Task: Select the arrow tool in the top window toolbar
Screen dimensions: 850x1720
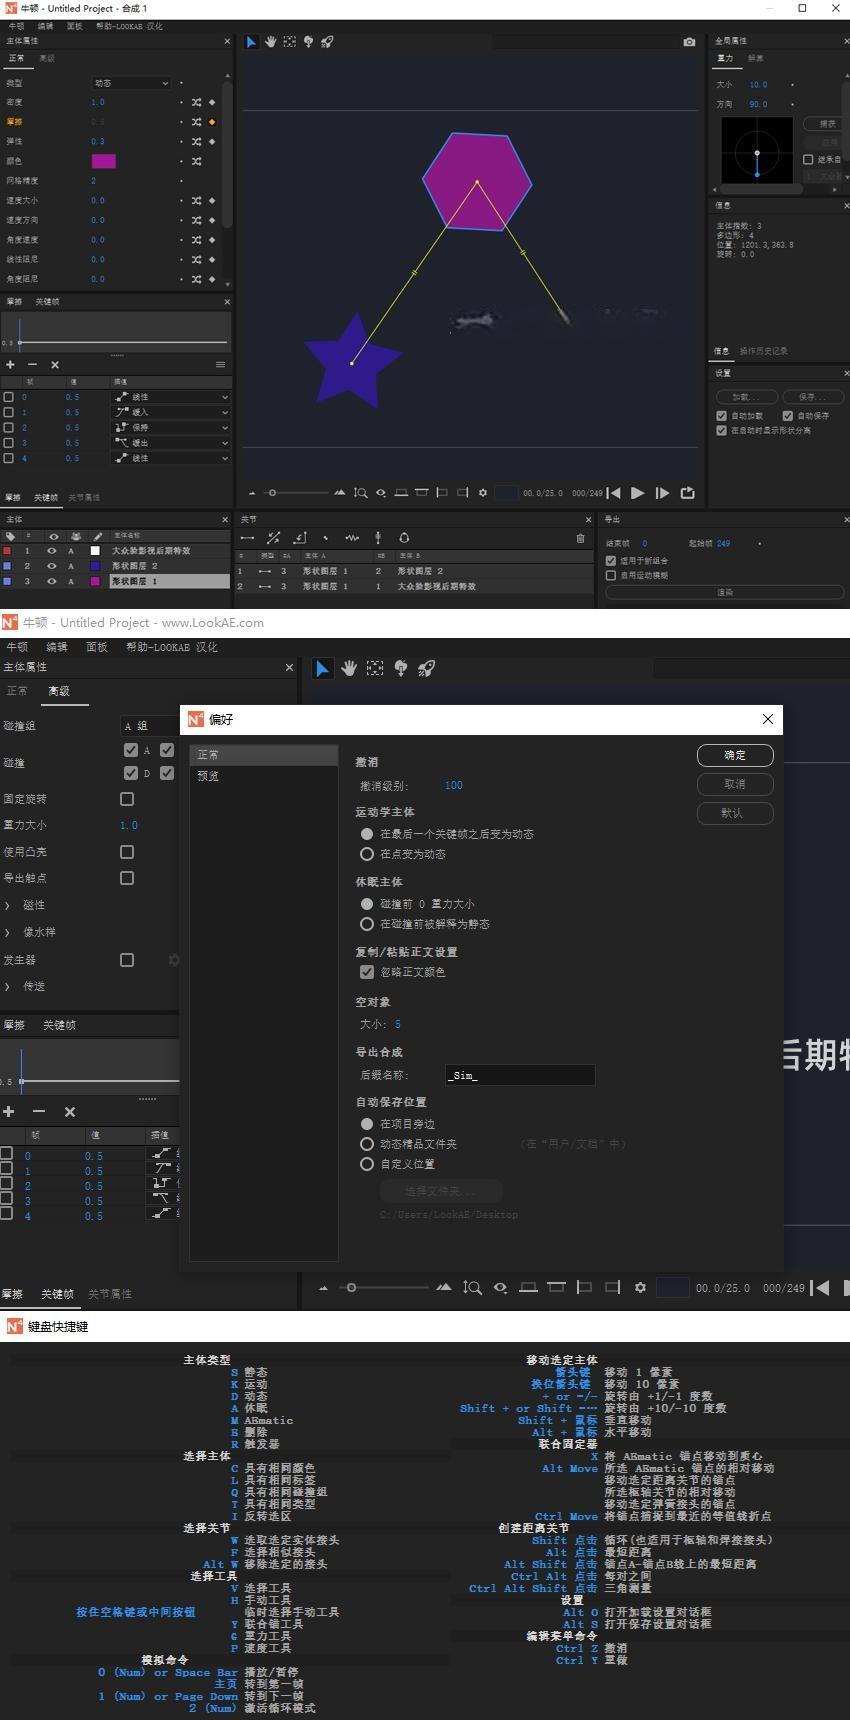Action: (x=251, y=42)
